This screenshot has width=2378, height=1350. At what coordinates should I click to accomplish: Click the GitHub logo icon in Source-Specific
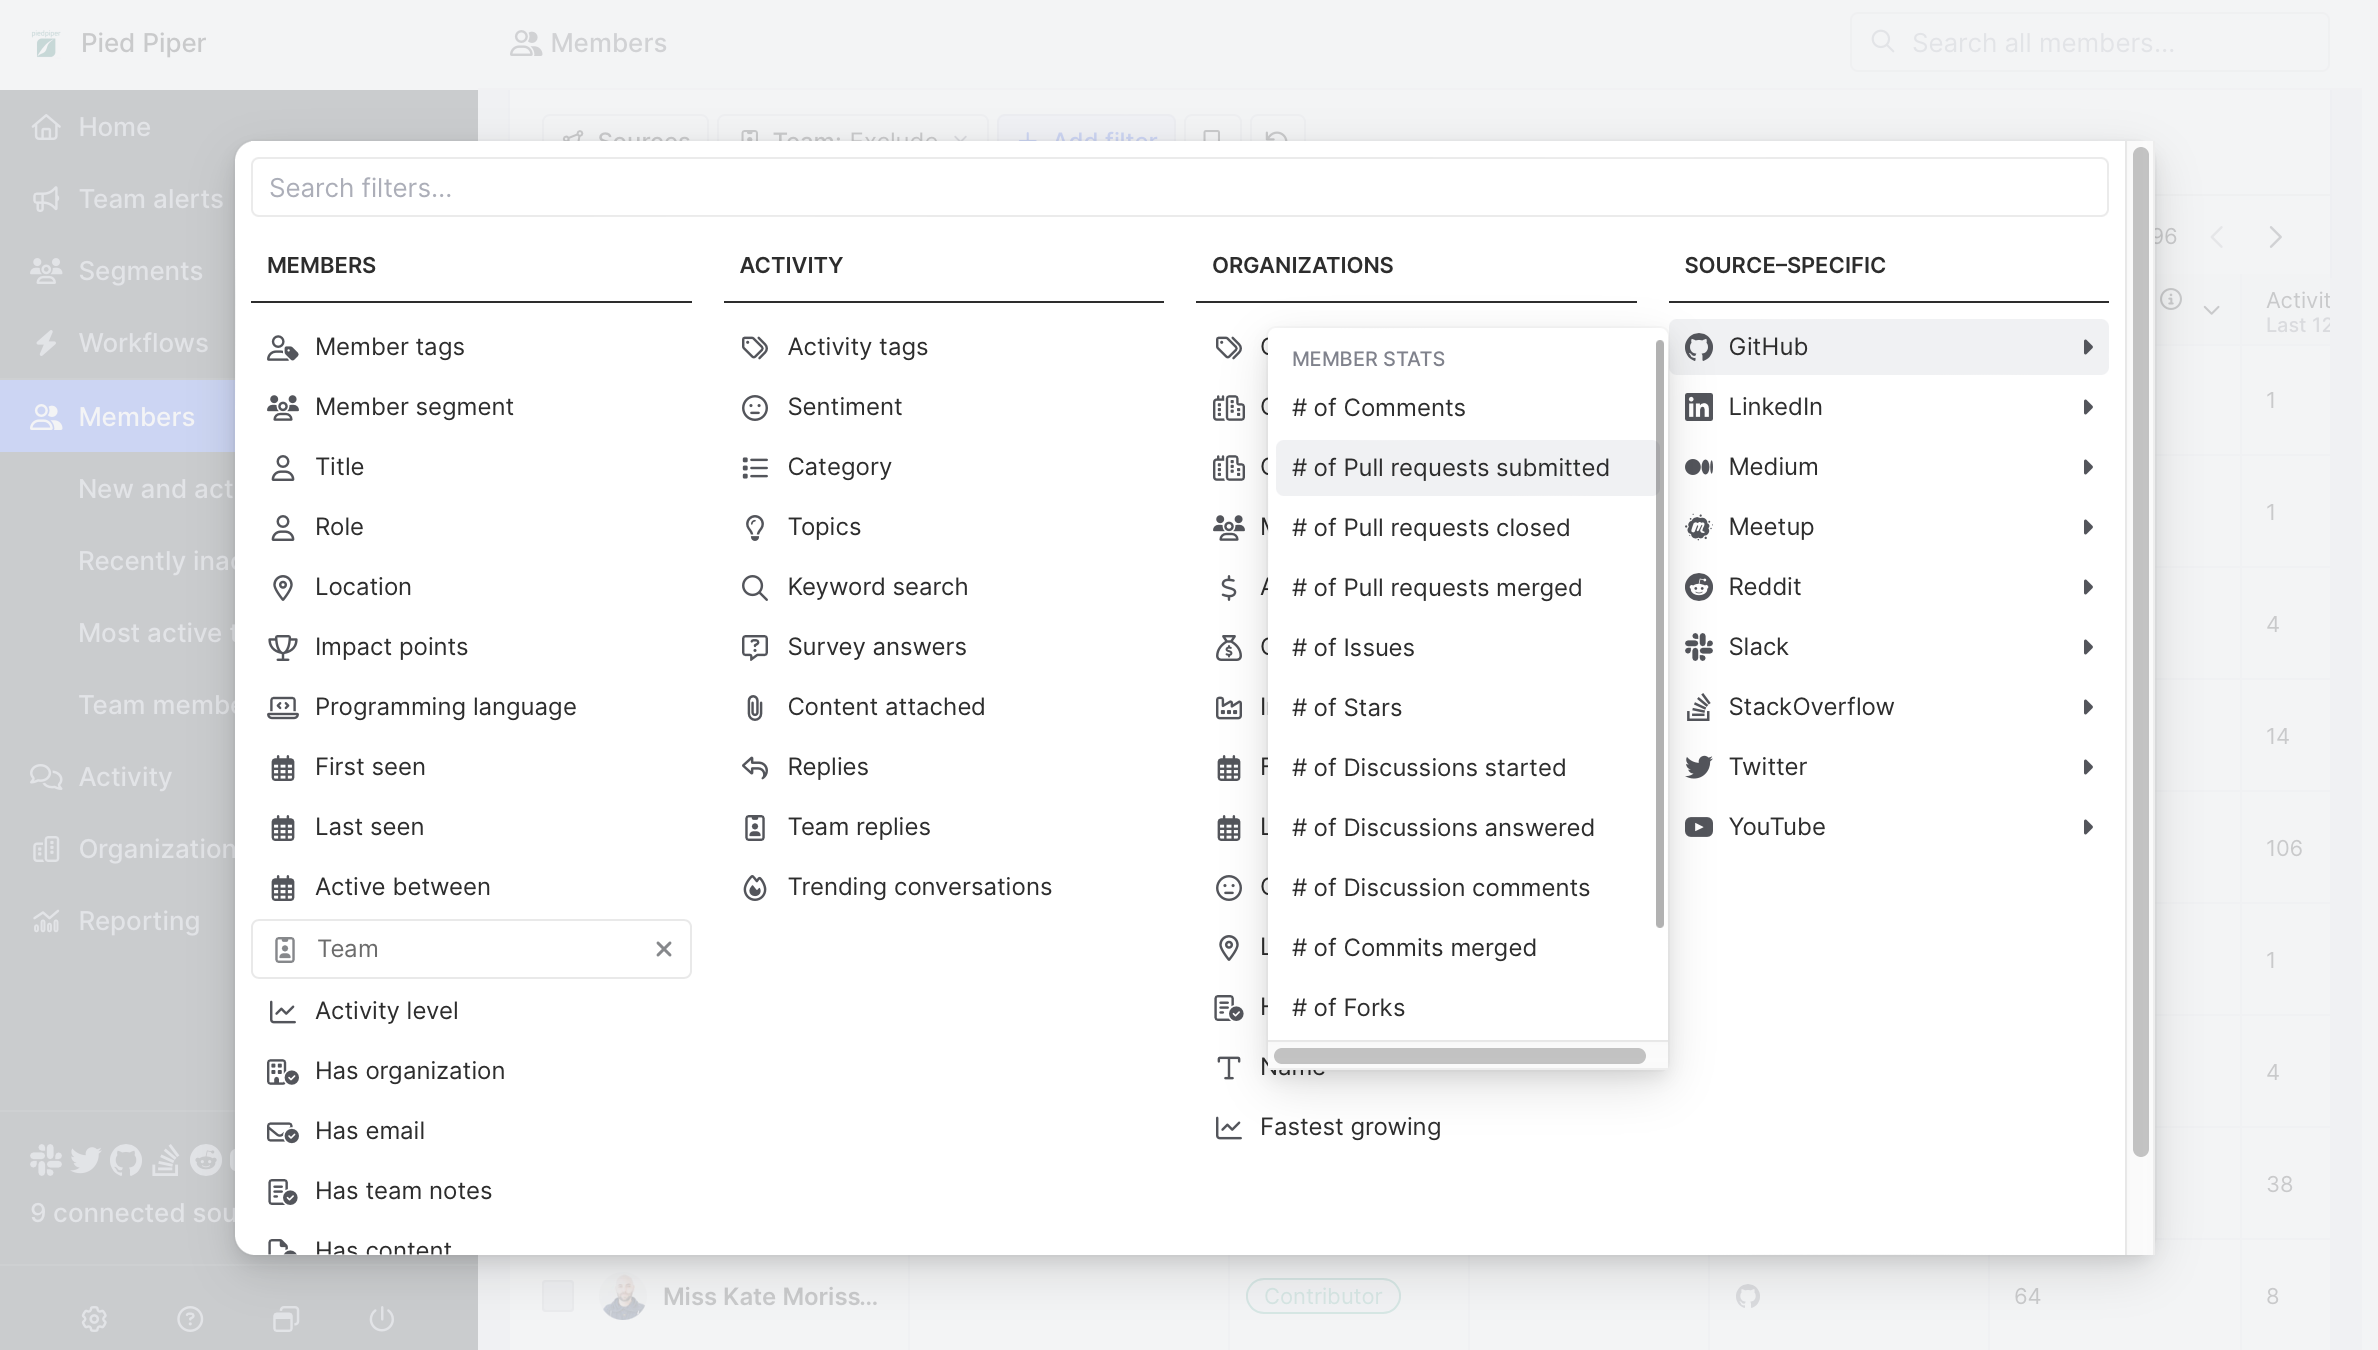1698,347
